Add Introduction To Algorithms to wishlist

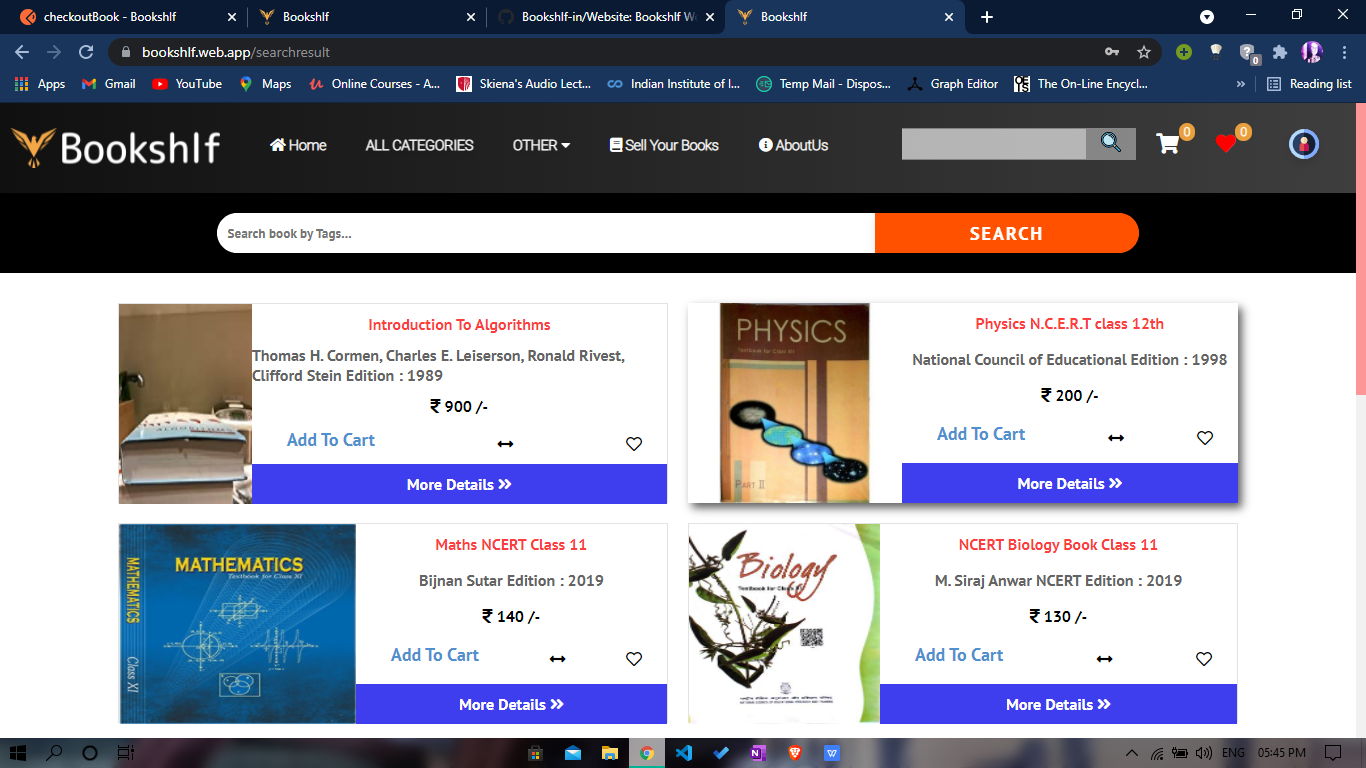tap(634, 444)
